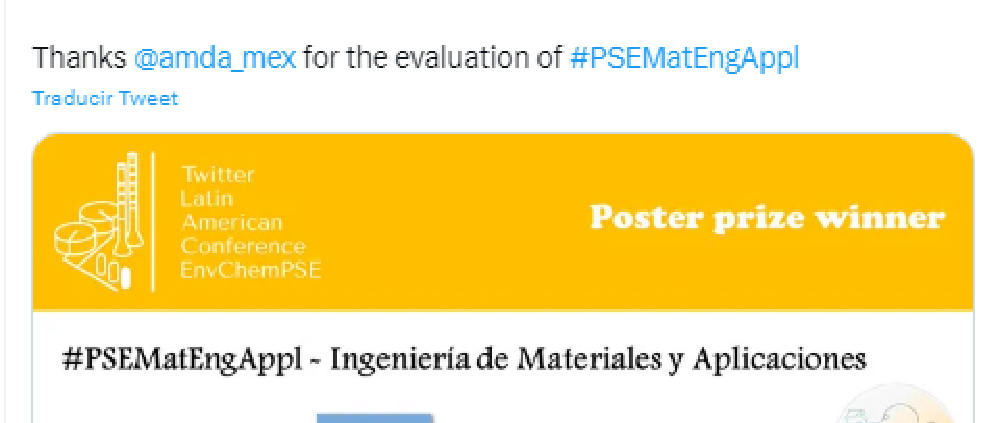
Task: Click the black #PSEMatEngAppl title text
Action: pos(179,358)
